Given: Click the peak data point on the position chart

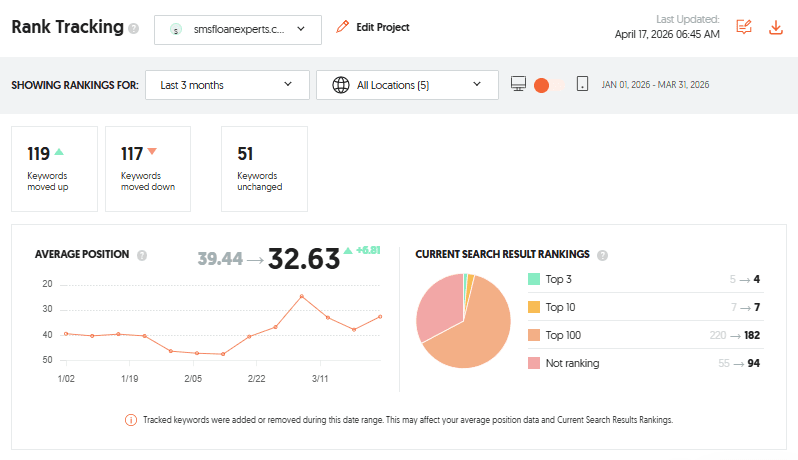Looking at the screenshot, I should (302, 296).
